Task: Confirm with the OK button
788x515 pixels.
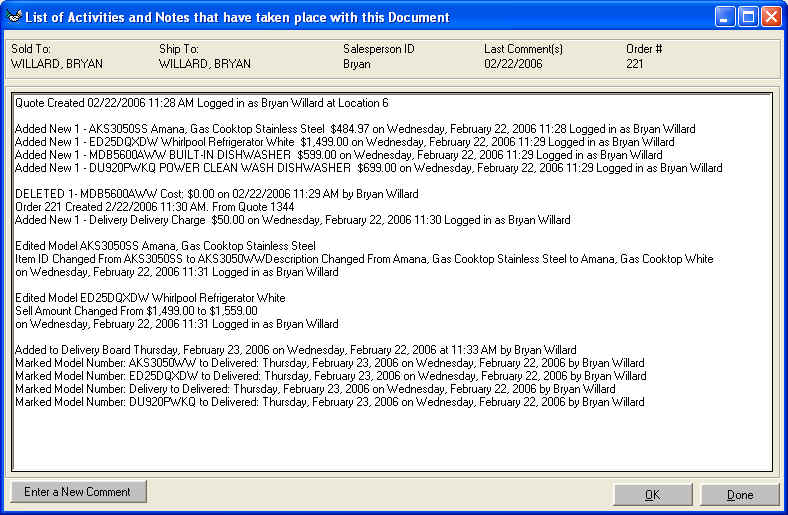Action: point(653,495)
